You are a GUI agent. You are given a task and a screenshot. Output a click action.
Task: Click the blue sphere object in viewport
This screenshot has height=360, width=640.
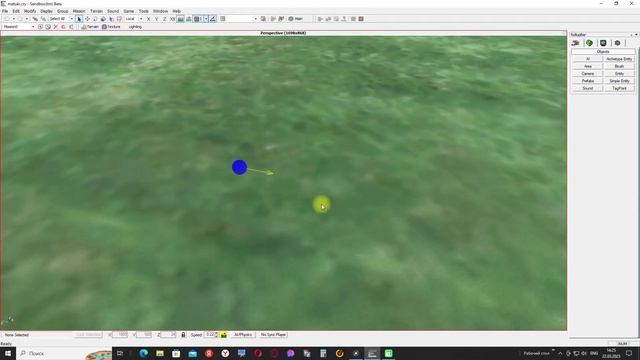(x=239, y=167)
